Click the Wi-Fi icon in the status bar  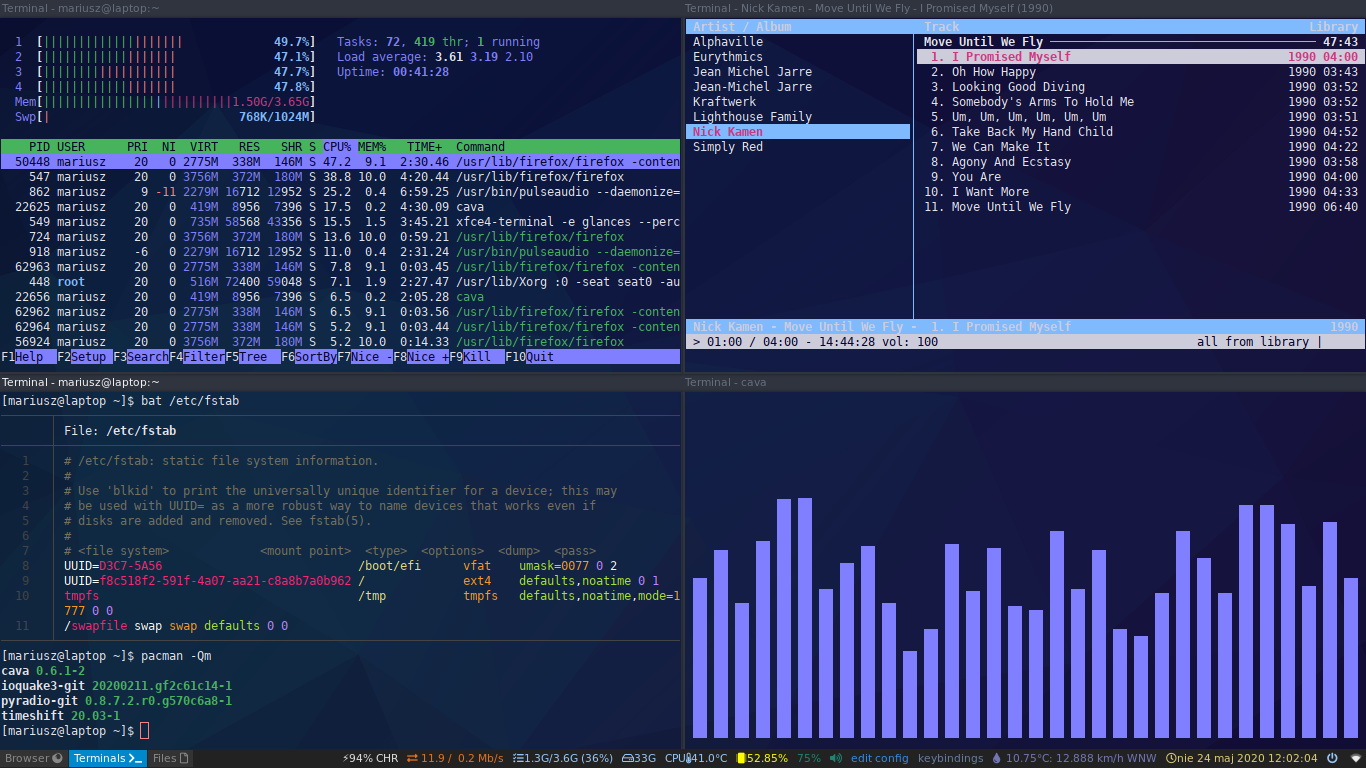pos(1356,758)
